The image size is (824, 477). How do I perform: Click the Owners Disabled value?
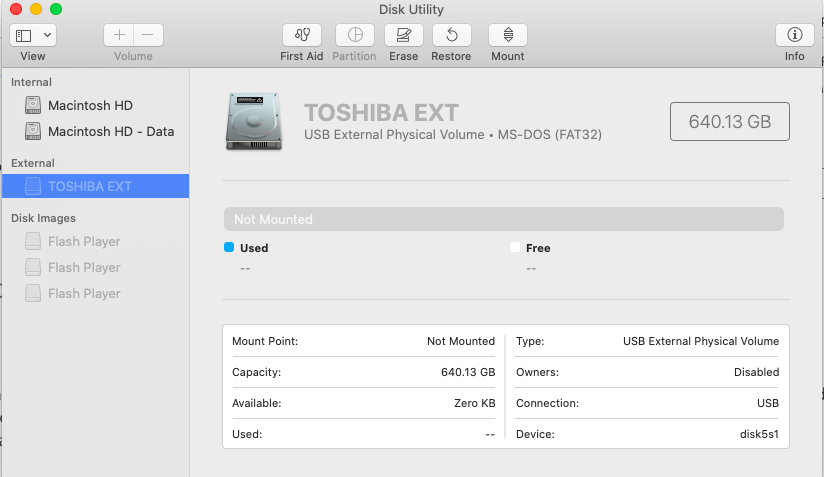(756, 372)
